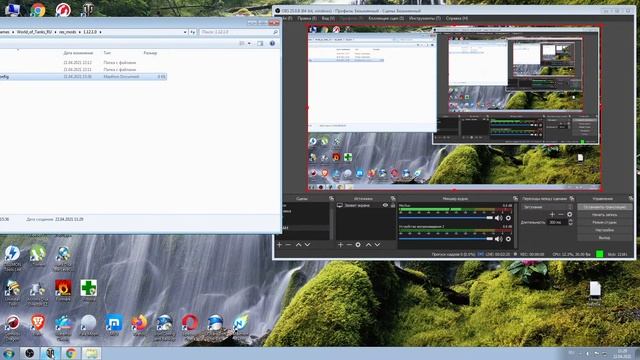Remove the selected source in OBS

[349, 244]
